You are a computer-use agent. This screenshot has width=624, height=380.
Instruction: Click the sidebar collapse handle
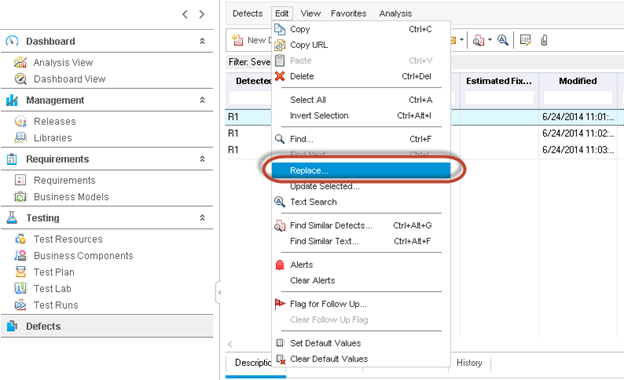tap(218, 293)
